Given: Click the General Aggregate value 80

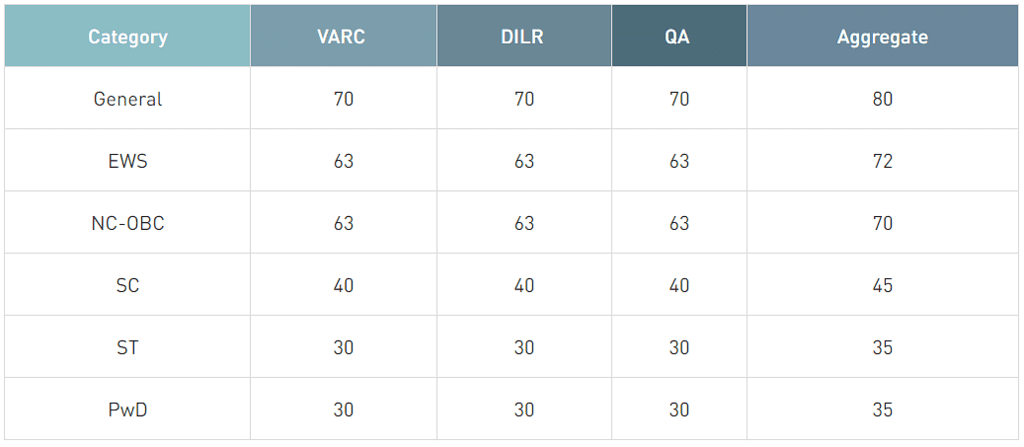Looking at the screenshot, I should [x=882, y=99].
